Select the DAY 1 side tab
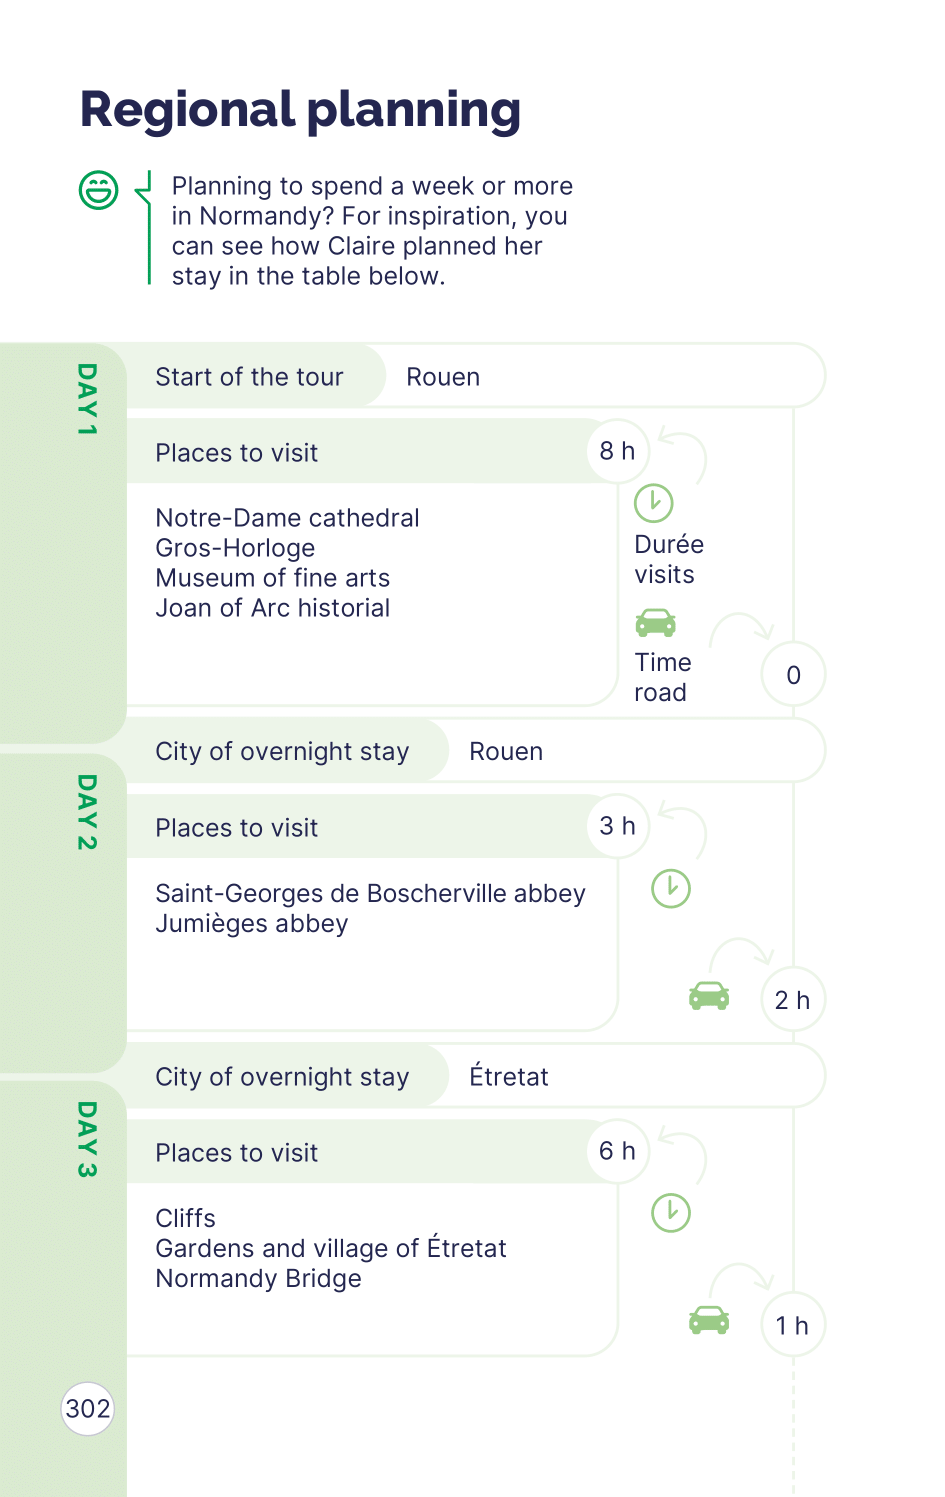Viewport: 945px width, 1497px height. 87,399
